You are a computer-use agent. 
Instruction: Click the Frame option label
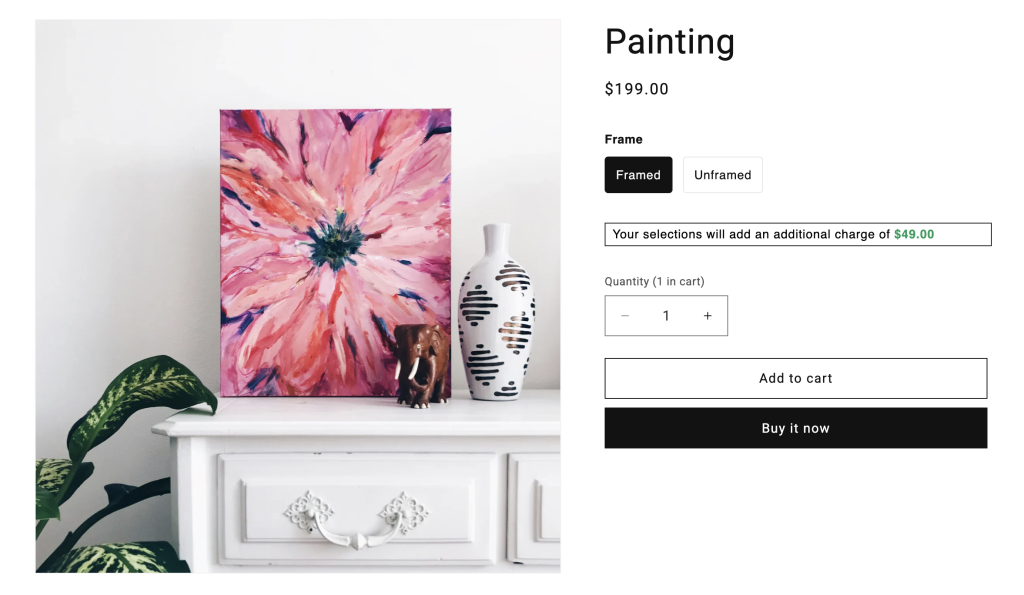623,139
